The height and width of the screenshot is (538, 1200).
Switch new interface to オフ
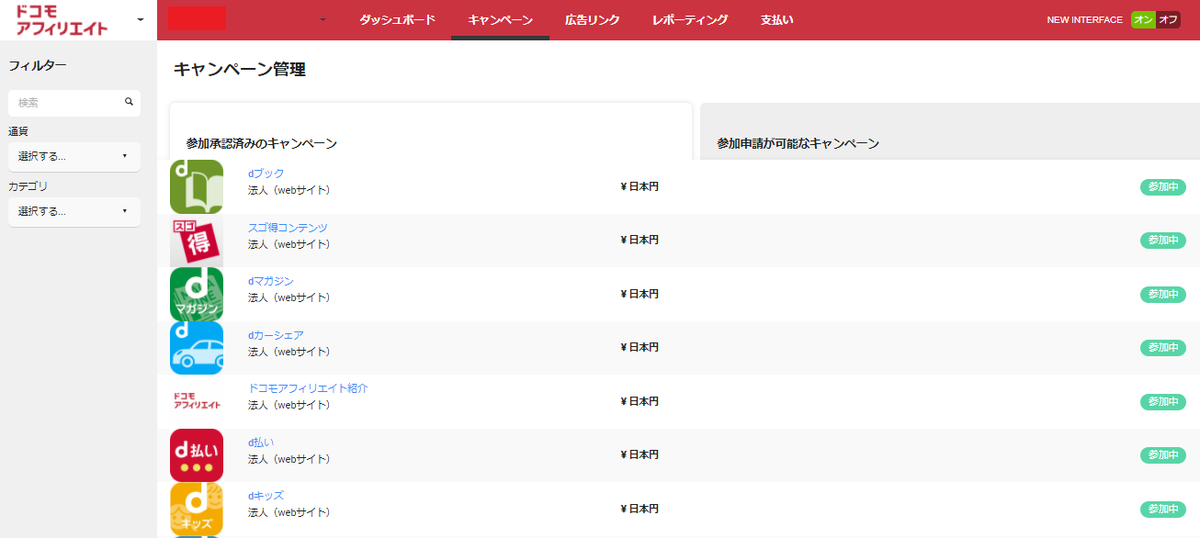[1168, 20]
